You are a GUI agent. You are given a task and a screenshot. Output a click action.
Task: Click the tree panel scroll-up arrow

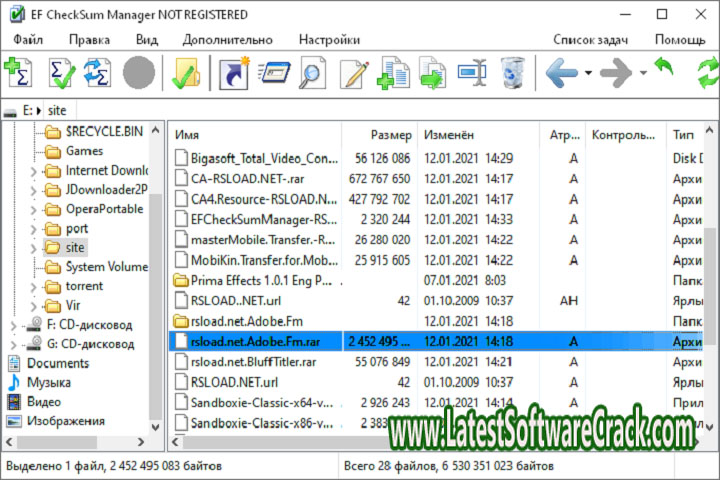coord(155,130)
